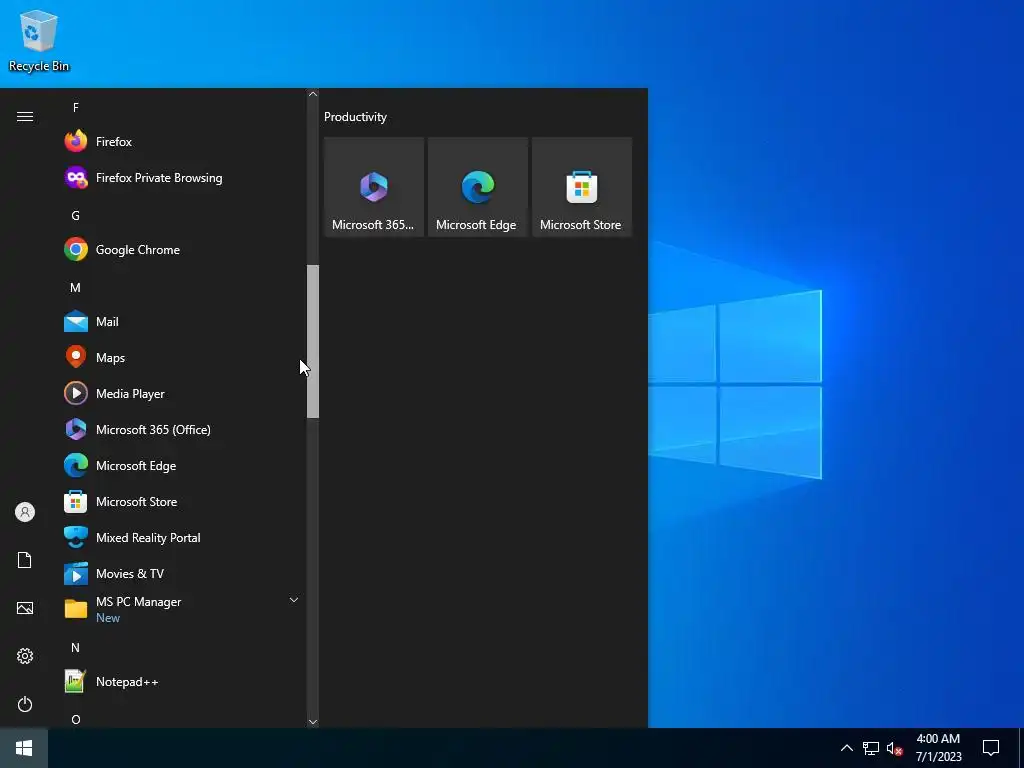Open Pictures from the Start sidebar
This screenshot has height=768, width=1024.
coord(25,608)
